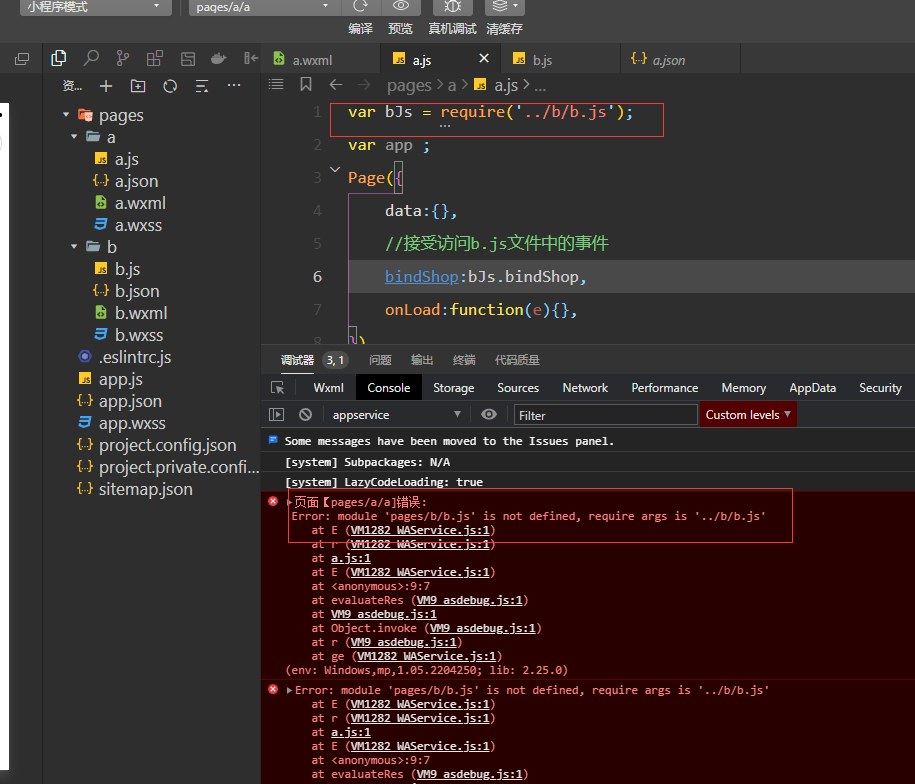Click the preview eye icon
The width and height of the screenshot is (915, 784).
(x=400, y=6)
